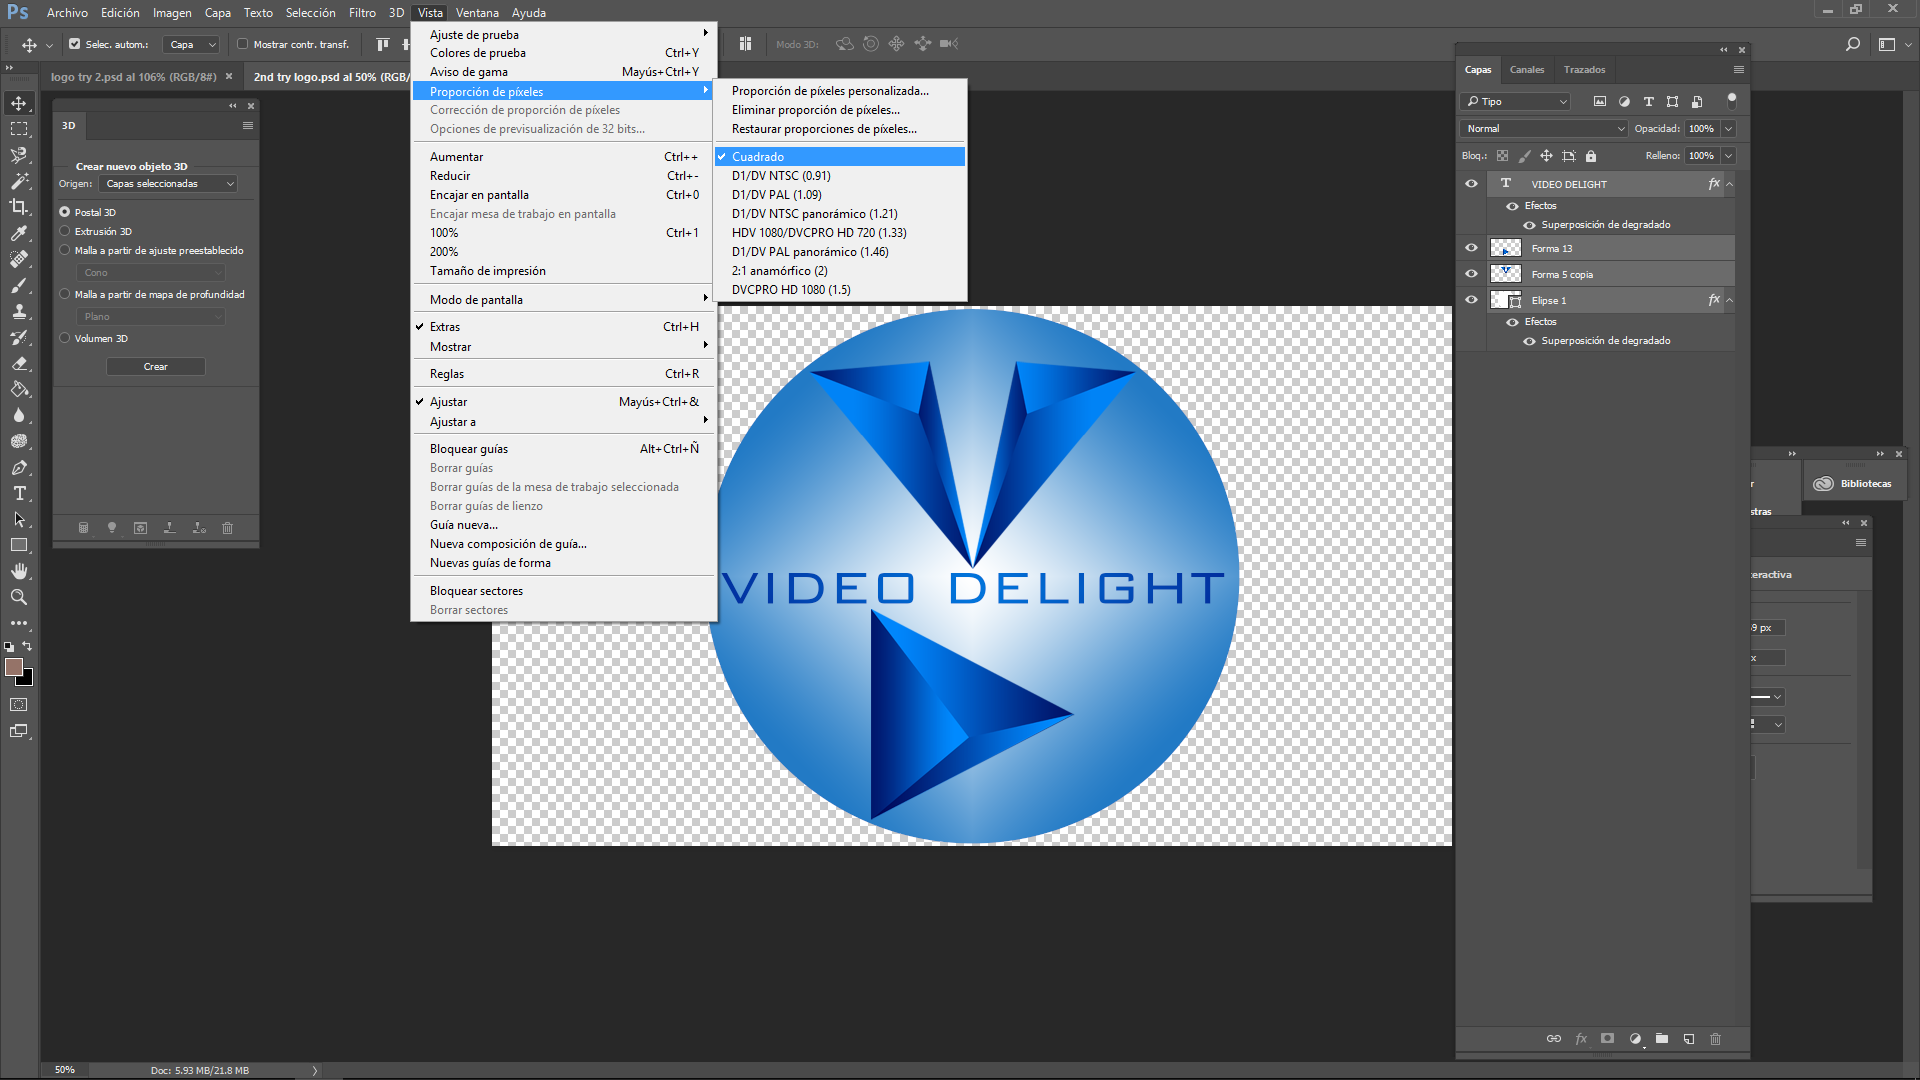Select the Path Selection tool
This screenshot has height=1080, width=1920.
point(19,519)
